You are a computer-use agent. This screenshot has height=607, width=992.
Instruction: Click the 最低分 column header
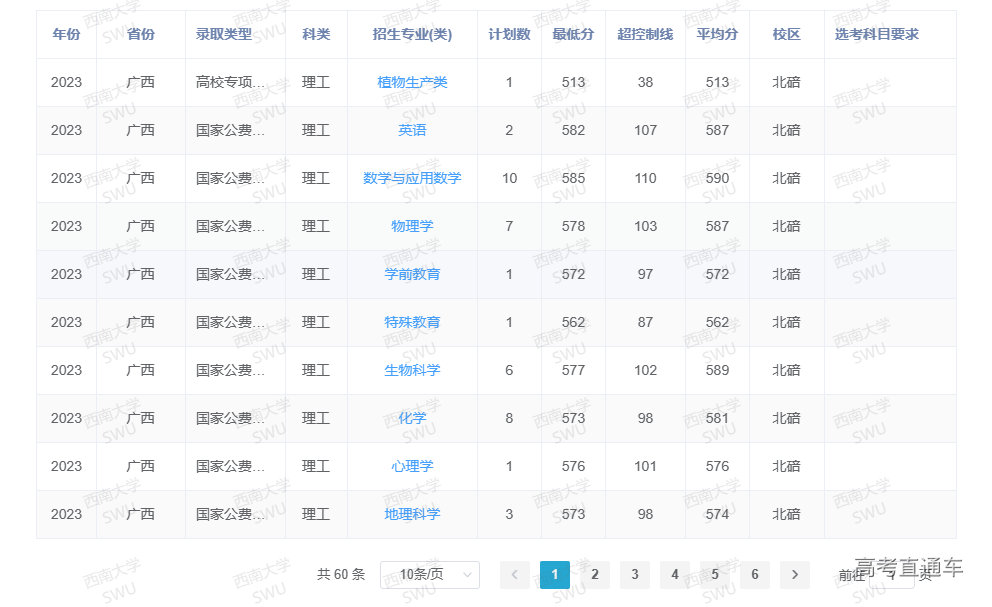tap(573, 34)
